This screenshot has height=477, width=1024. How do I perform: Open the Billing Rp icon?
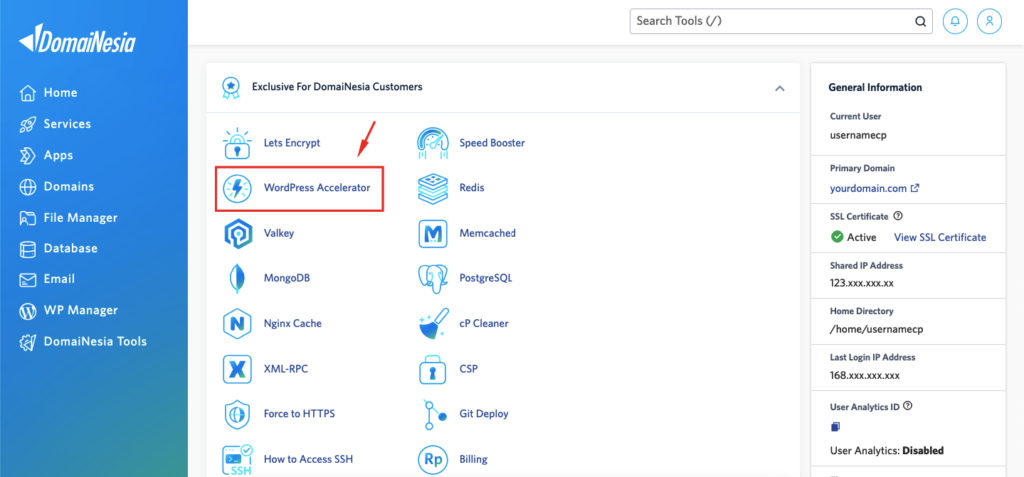click(x=432, y=459)
